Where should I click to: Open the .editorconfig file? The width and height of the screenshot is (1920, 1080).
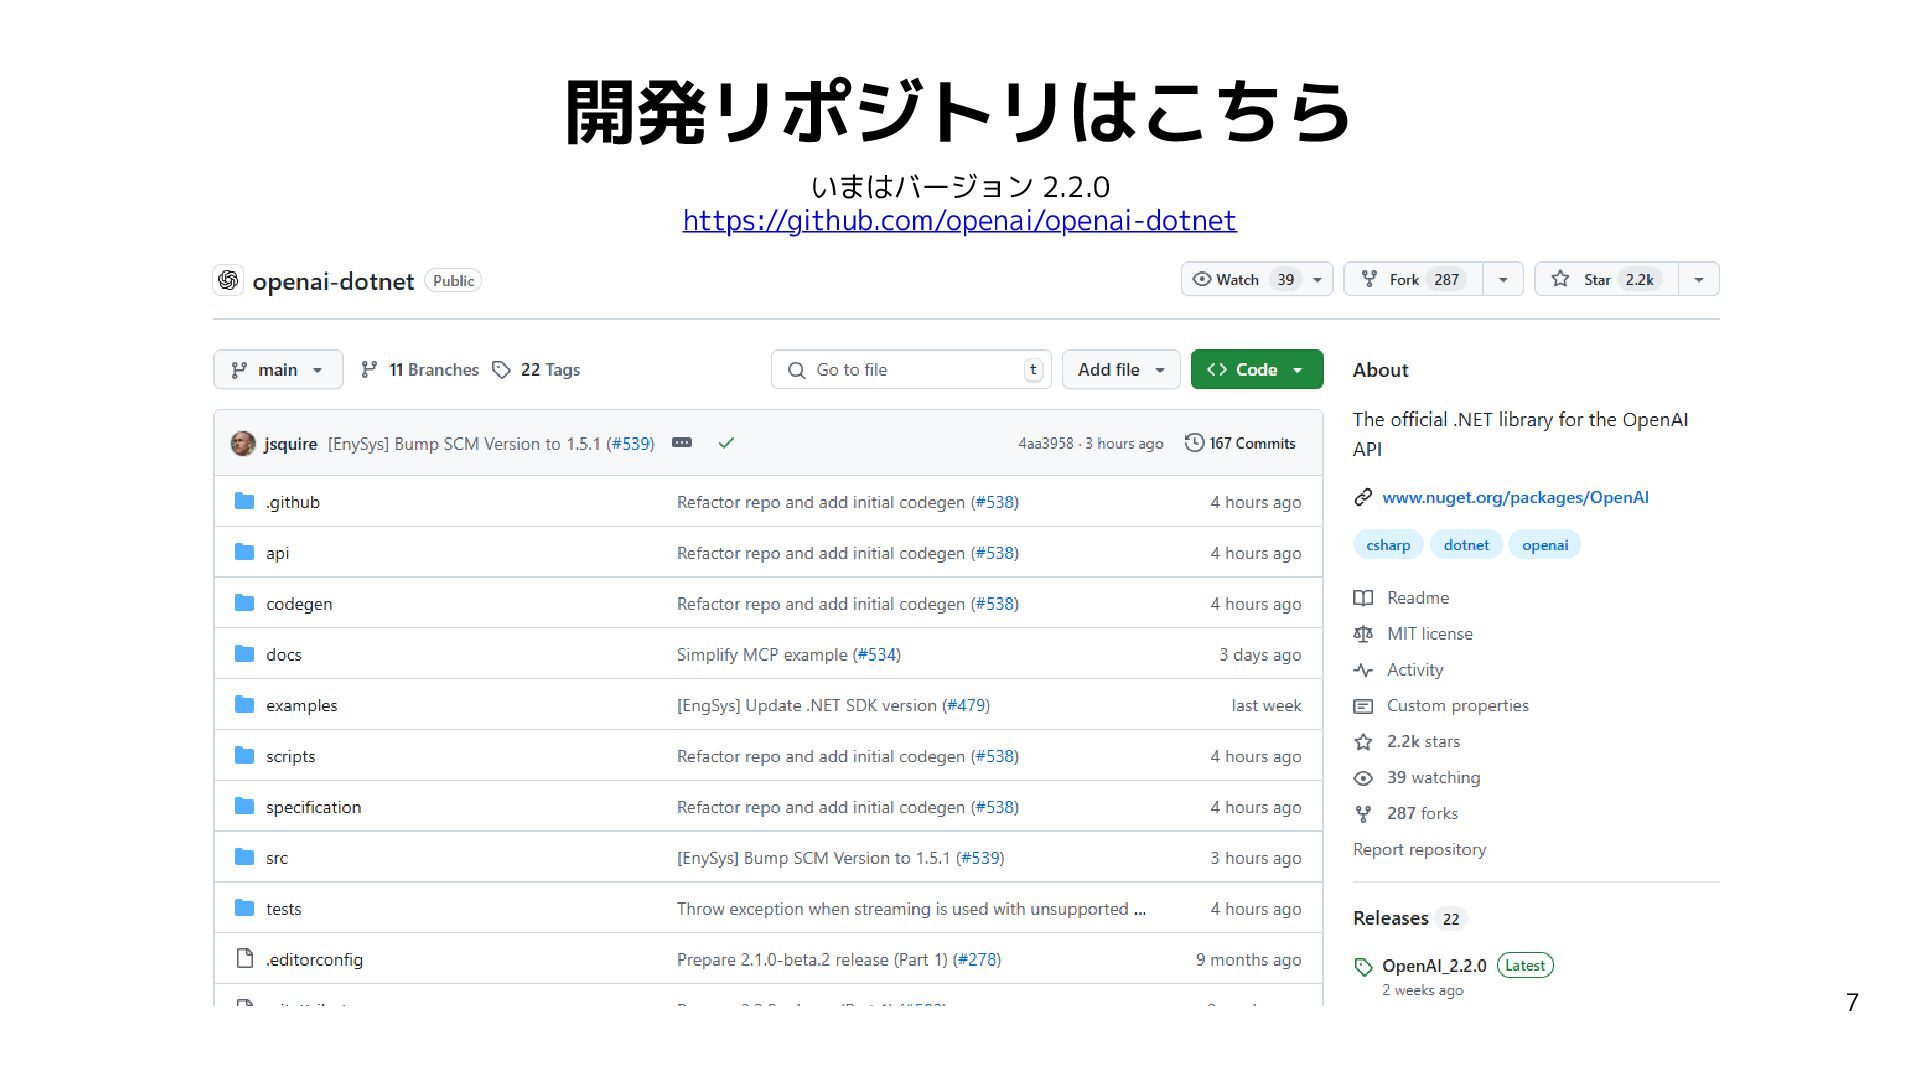(314, 960)
